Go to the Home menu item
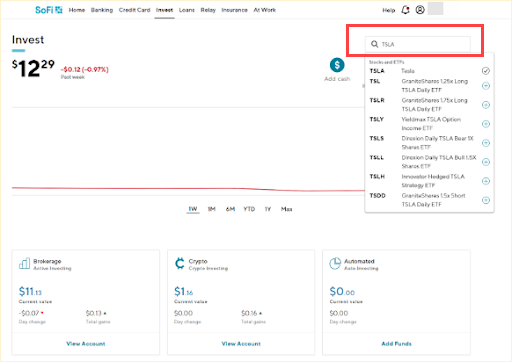Image resolution: width=512 pixels, height=362 pixels. point(77,10)
